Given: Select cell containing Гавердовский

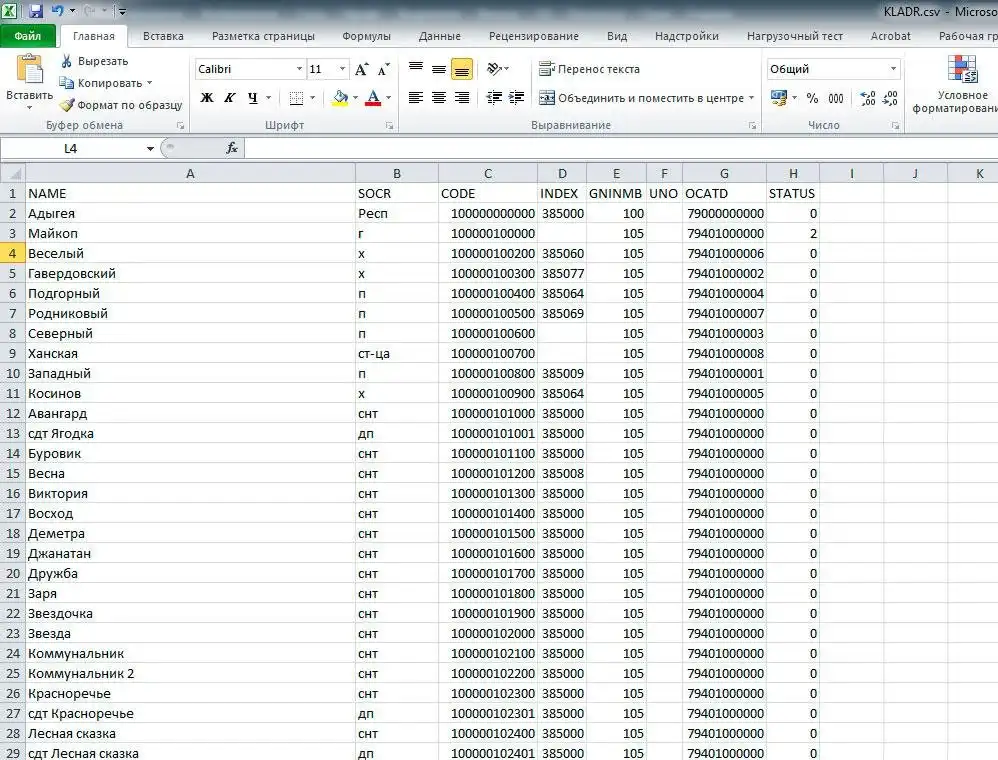Looking at the screenshot, I should click(190, 274).
